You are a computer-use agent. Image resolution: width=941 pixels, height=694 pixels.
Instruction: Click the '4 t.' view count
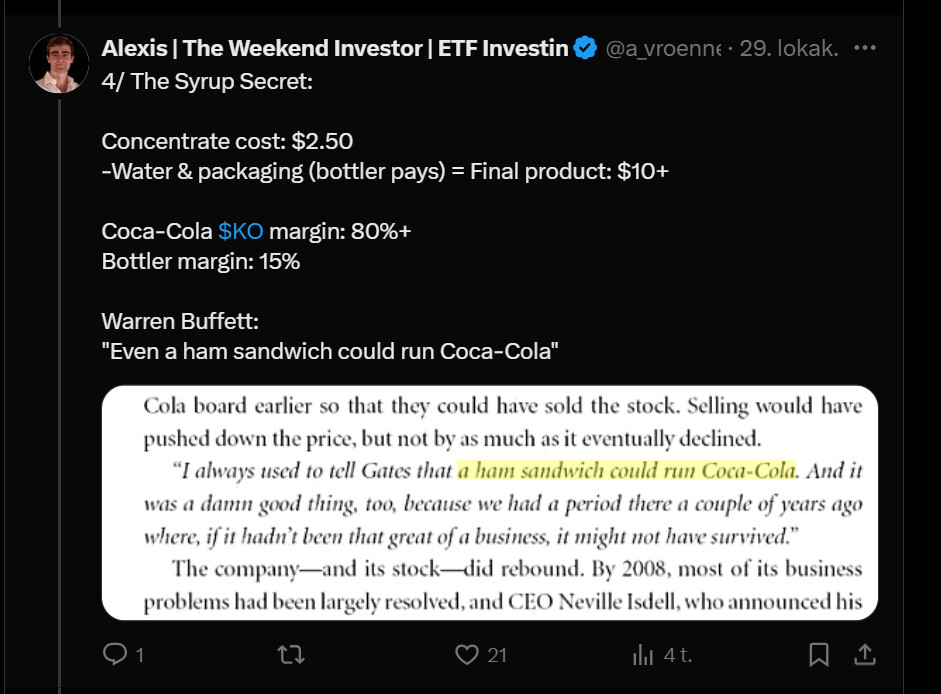click(678, 655)
